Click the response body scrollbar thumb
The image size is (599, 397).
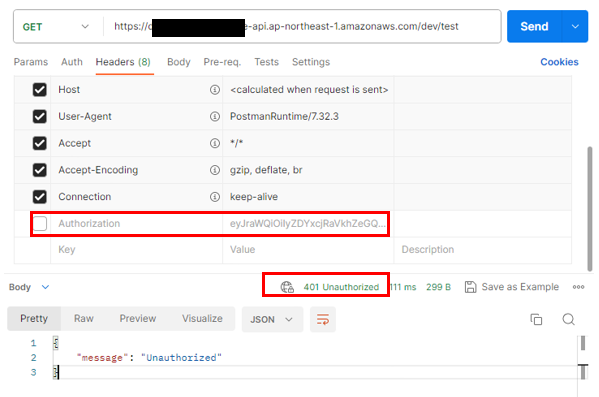[583, 343]
